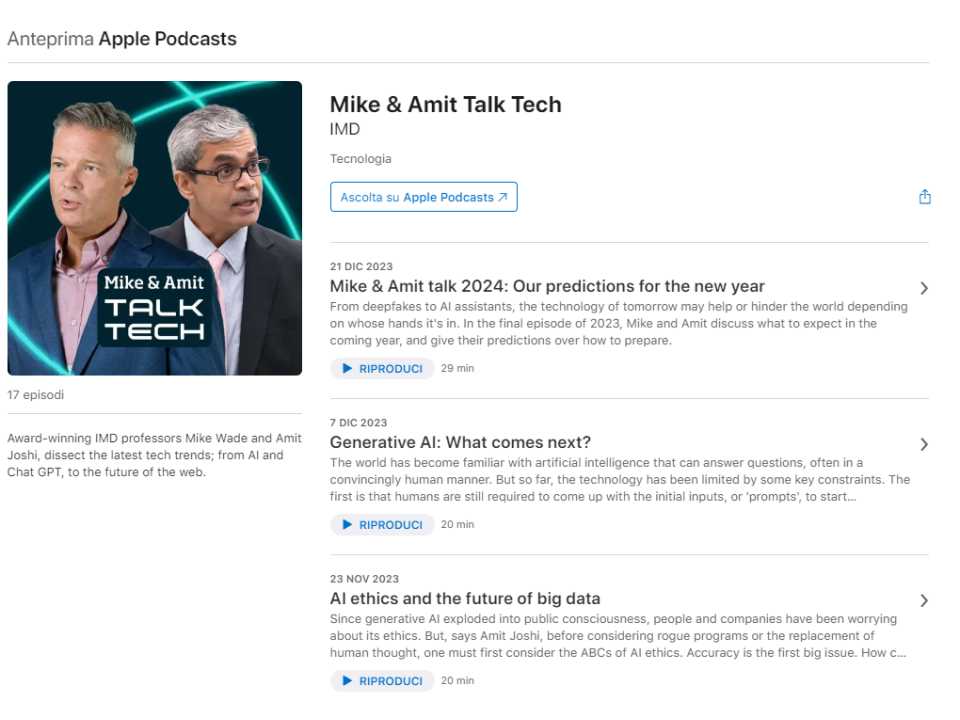
Task: Click the '17 episodi' count text
Action: [36, 395]
